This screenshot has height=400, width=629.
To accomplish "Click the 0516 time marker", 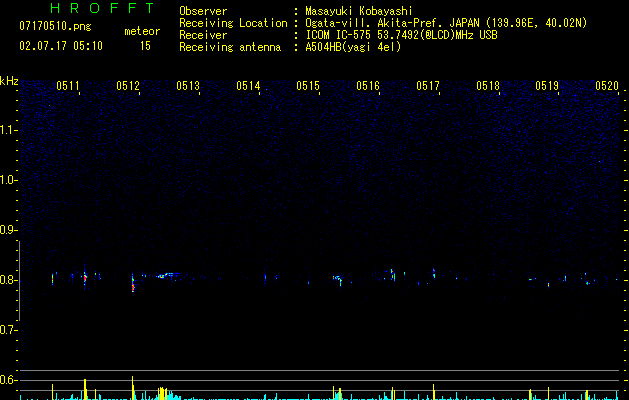I will coord(368,86).
